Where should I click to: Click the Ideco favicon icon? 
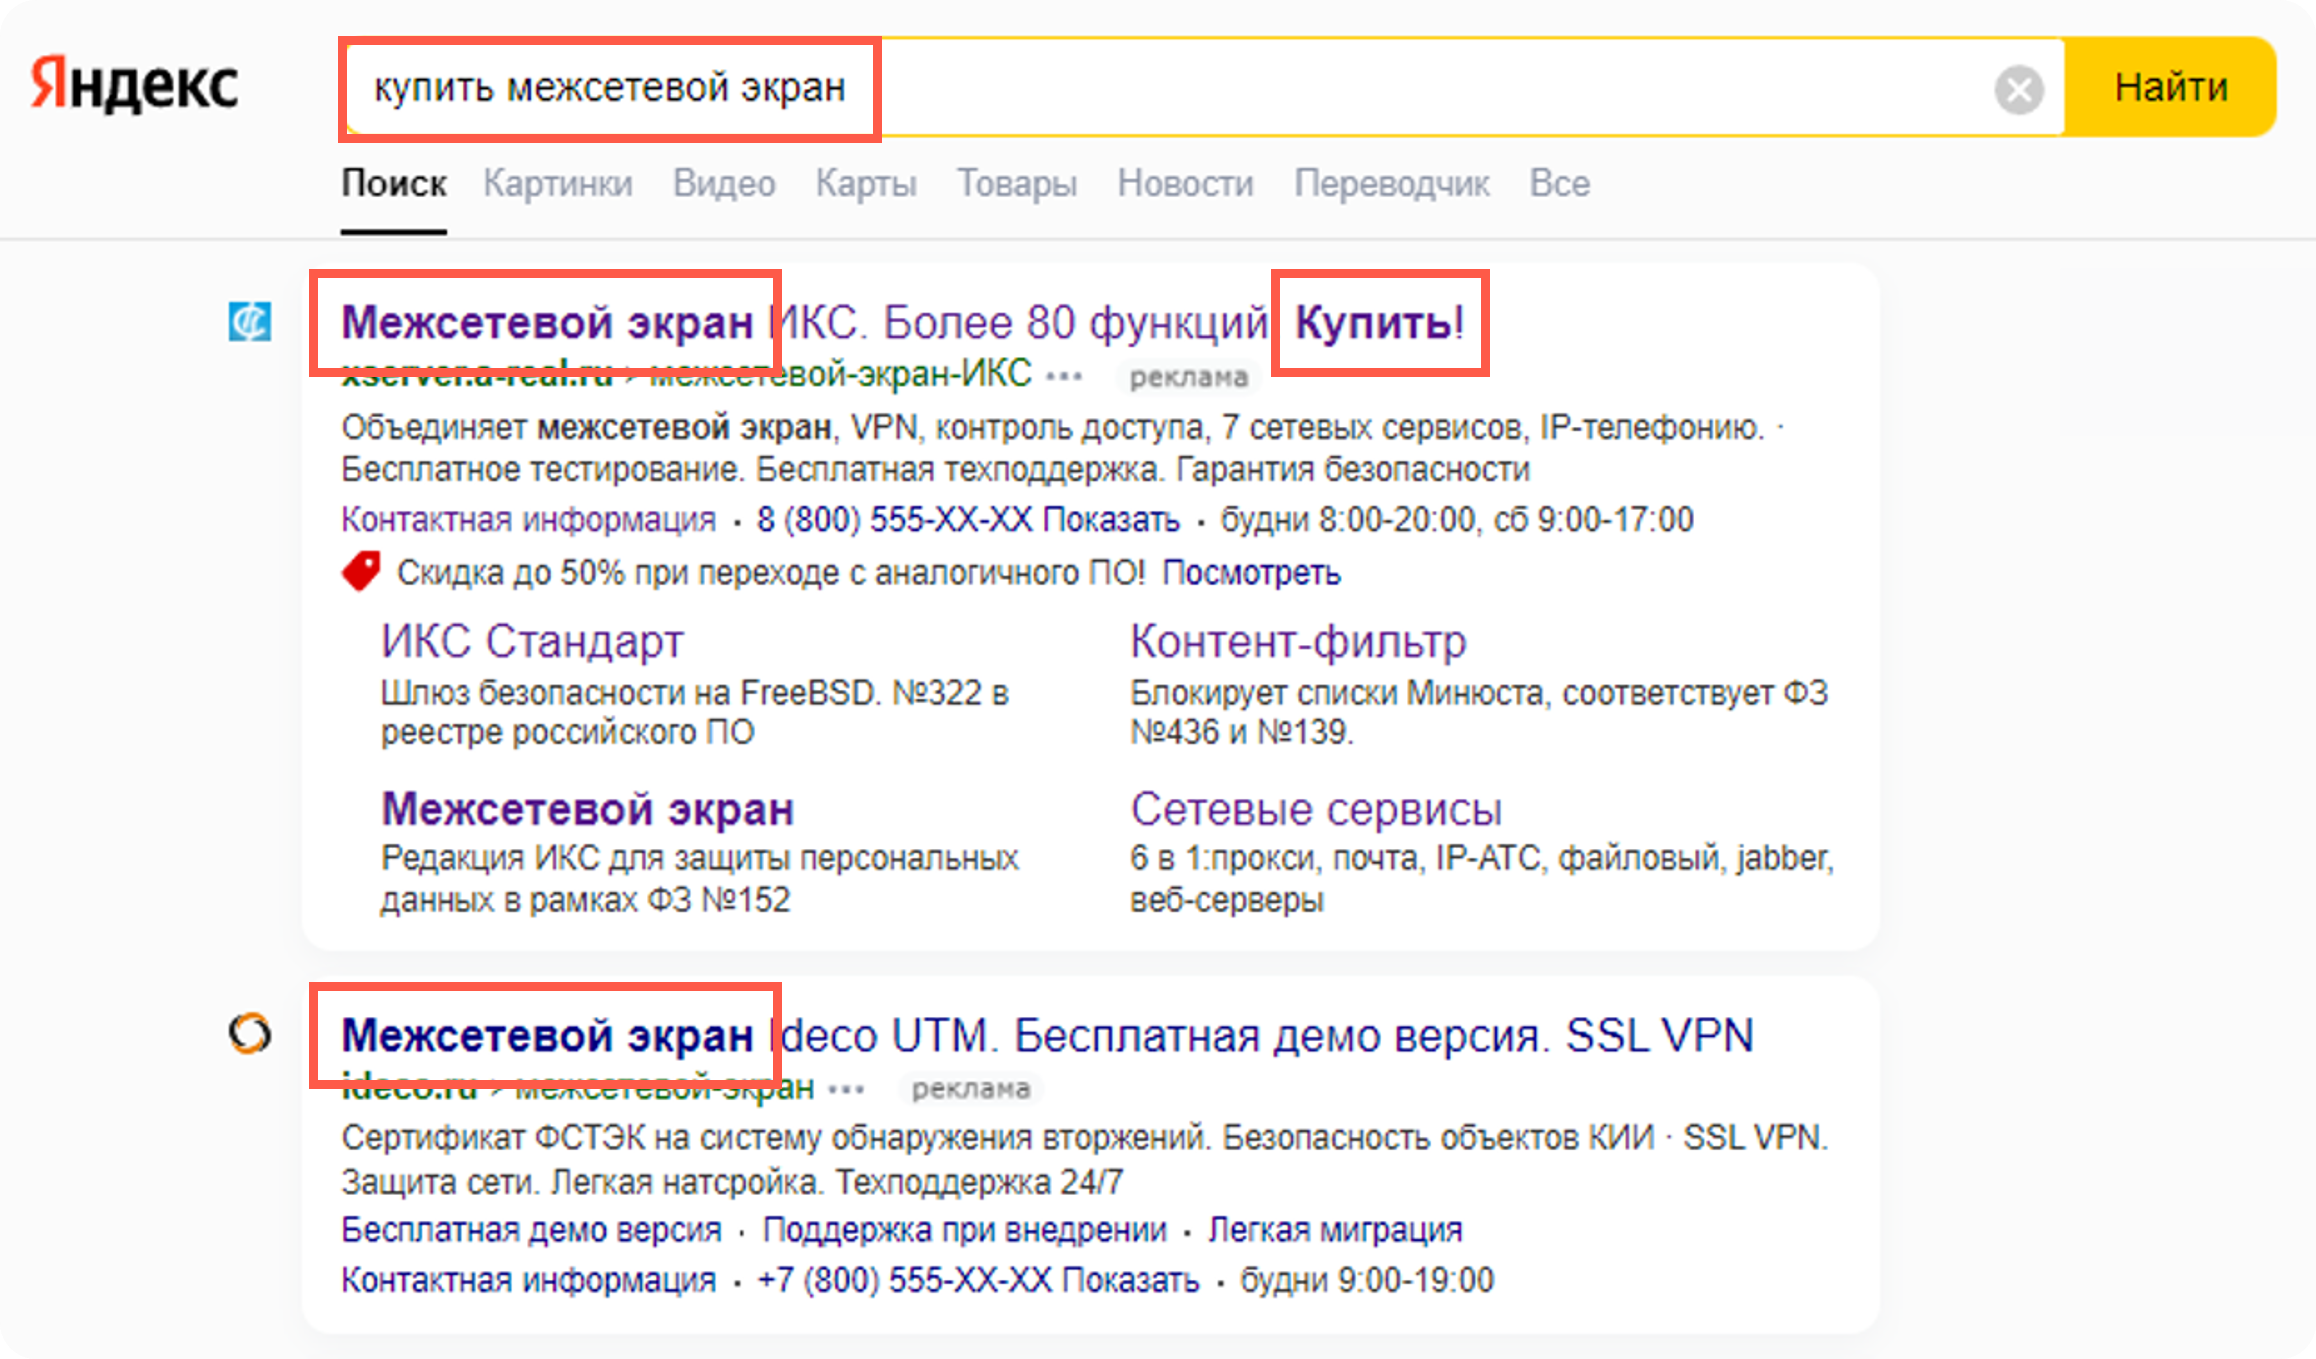pyautogui.click(x=249, y=1033)
